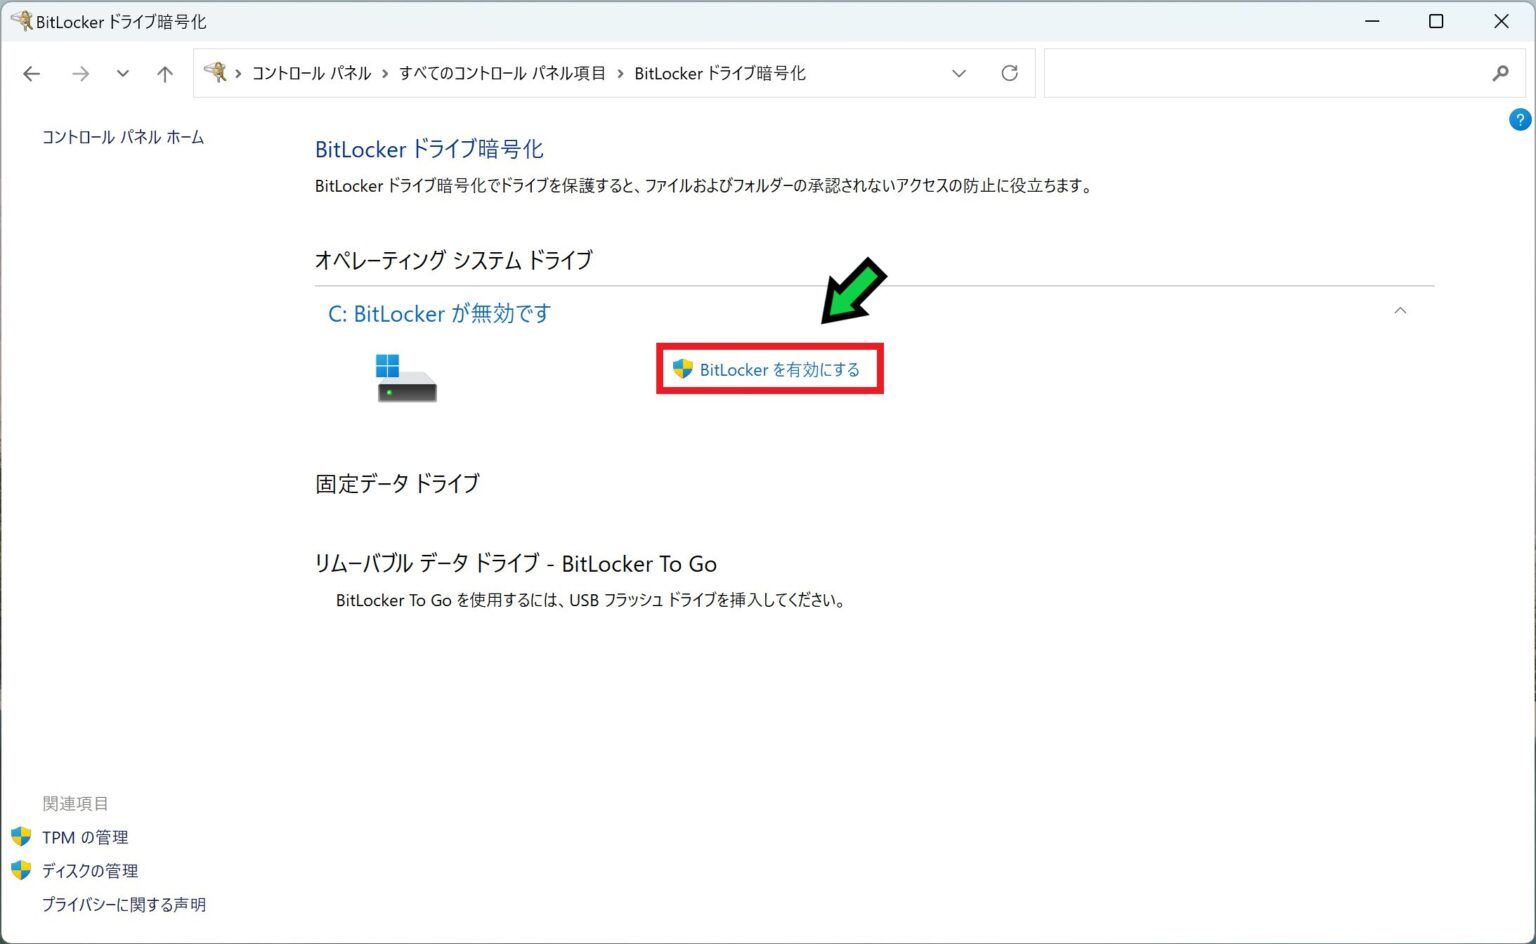Open コントロール パネル ホーム
Screen dimensions: 1536x944
(122, 137)
